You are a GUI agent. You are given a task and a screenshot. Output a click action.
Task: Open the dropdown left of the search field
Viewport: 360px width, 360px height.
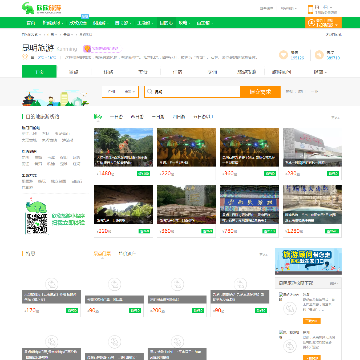[x=120, y=91]
